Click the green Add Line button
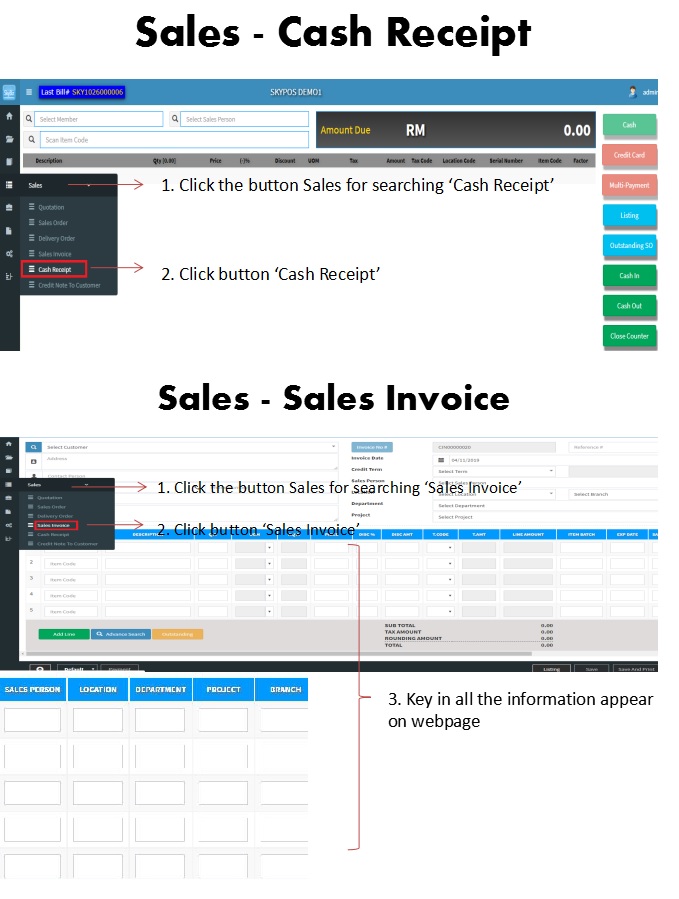The height and width of the screenshot is (899, 679). click(64, 634)
